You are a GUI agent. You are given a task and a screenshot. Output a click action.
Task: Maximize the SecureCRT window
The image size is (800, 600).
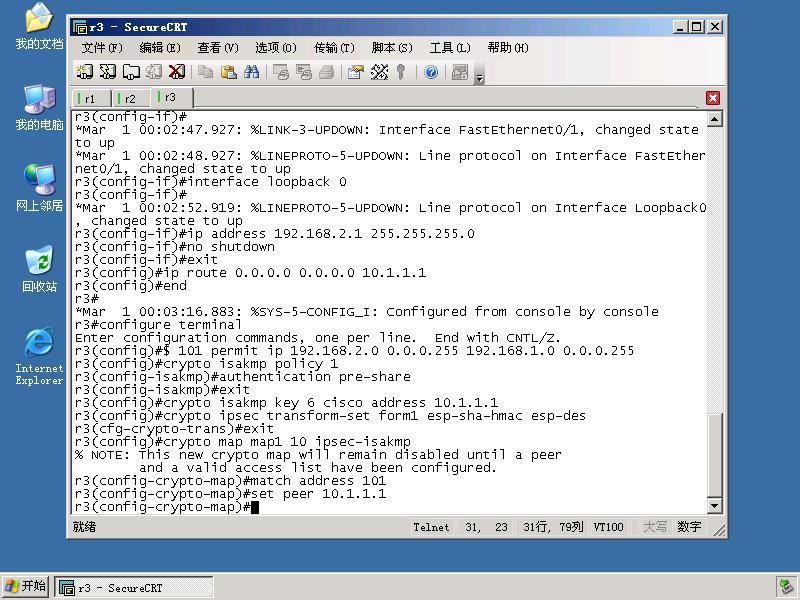(x=696, y=27)
